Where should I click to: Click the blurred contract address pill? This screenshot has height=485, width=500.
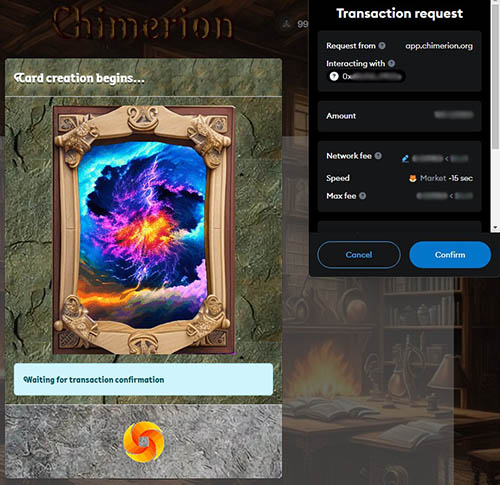367,76
